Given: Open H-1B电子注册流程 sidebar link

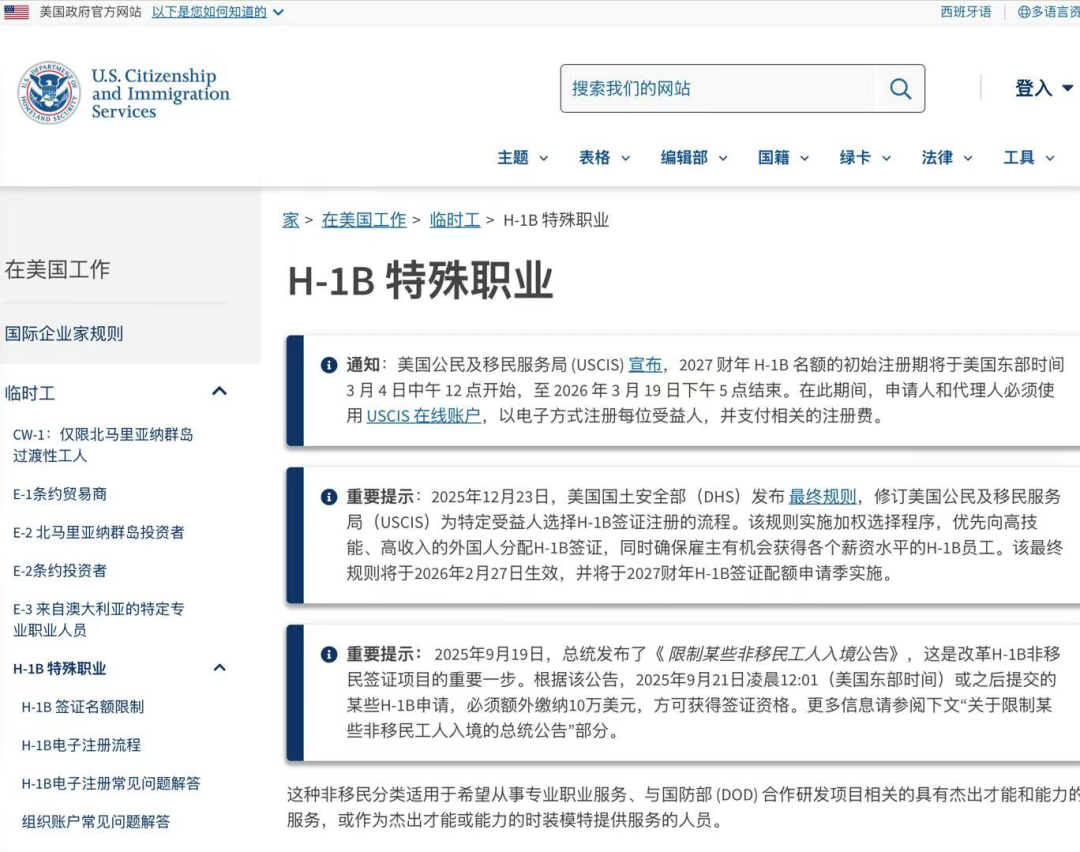Looking at the screenshot, I should point(81,745).
